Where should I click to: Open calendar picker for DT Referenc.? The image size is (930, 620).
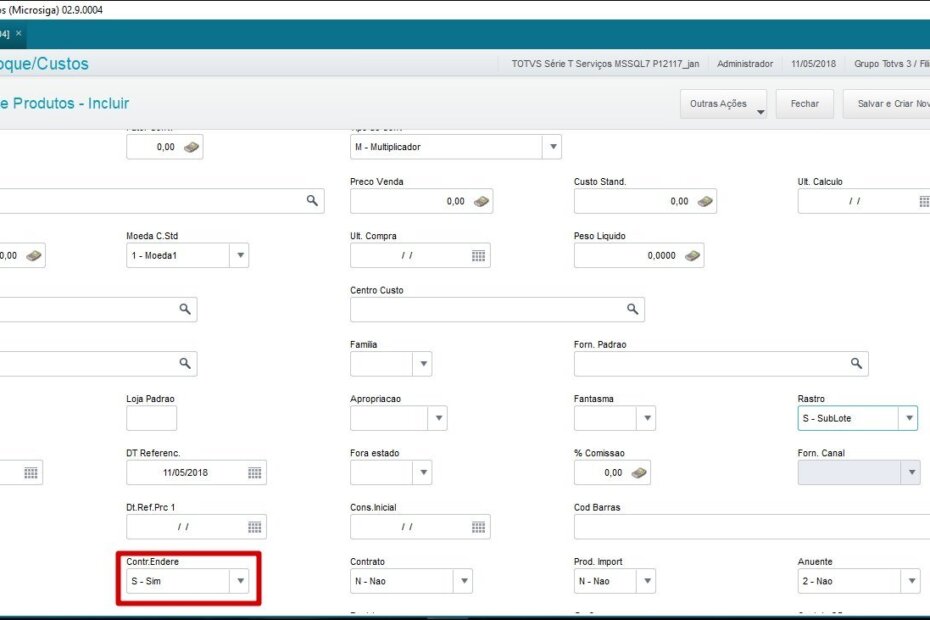click(x=255, y=472)
